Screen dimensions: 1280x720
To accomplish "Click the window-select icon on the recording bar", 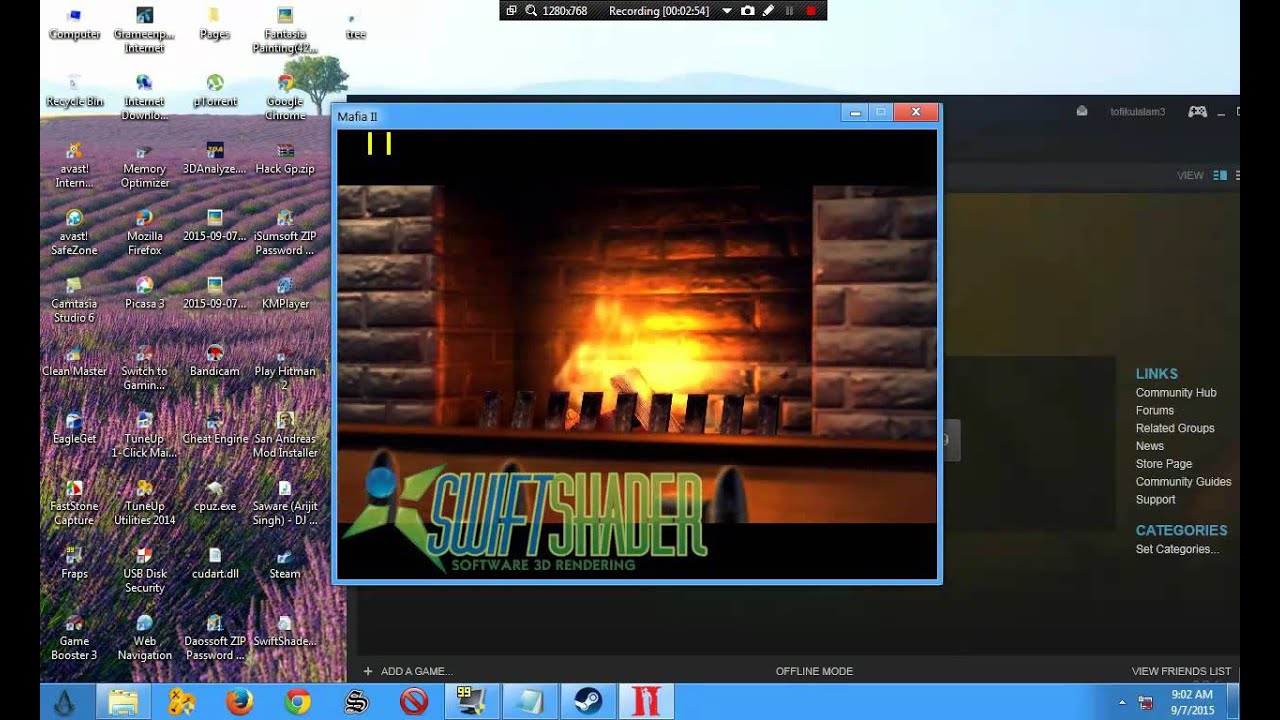I will click(511, 11).
